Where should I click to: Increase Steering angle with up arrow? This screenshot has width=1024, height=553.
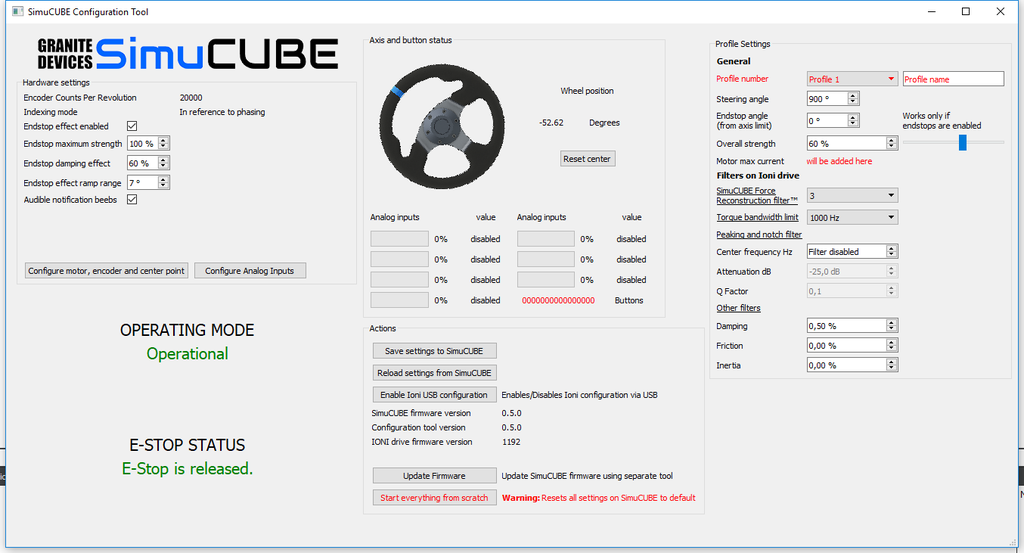pyautogui.click(x=853, y=95)
